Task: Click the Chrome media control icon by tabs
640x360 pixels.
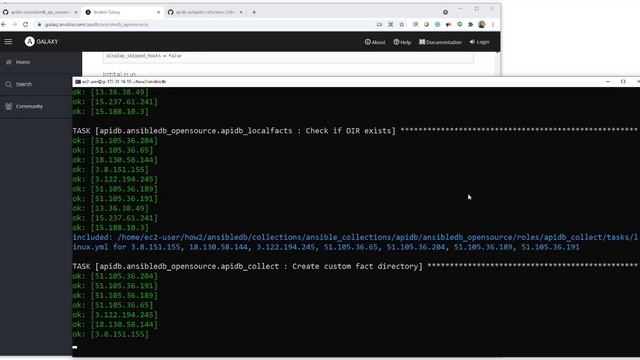Action: 445,12
